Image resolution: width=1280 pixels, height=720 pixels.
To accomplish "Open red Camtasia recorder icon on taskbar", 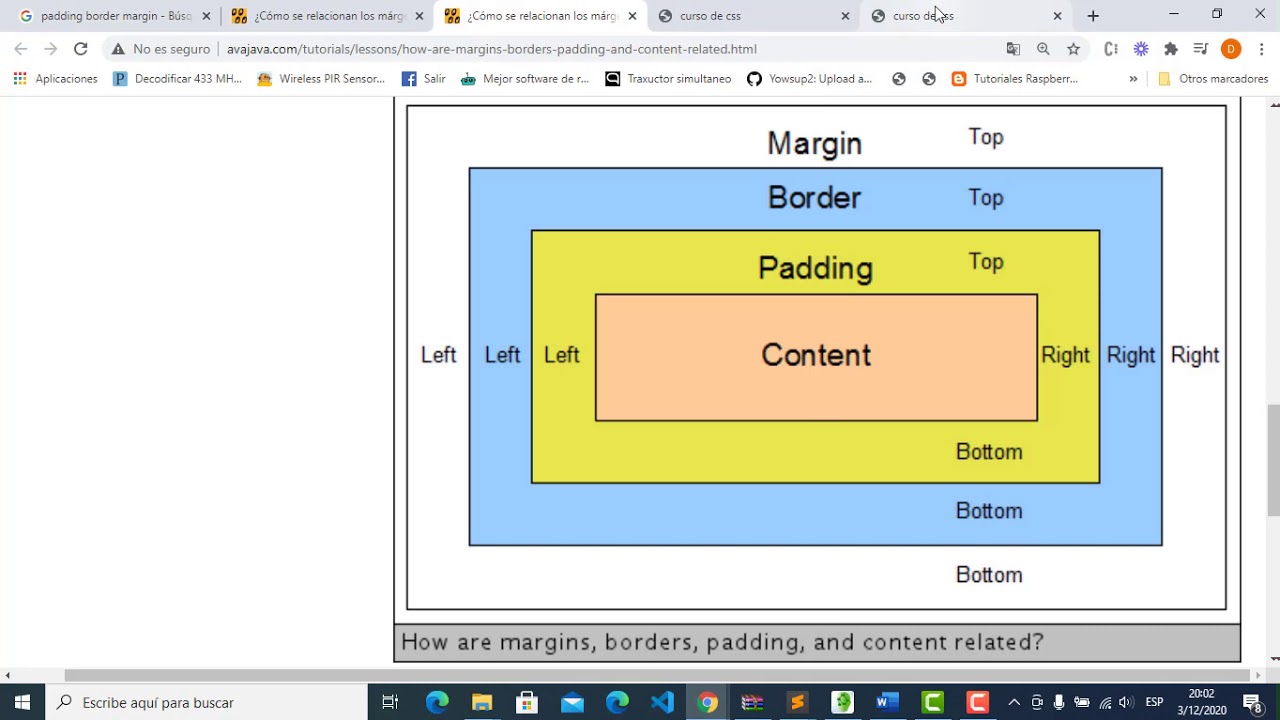I will (977, 702).
